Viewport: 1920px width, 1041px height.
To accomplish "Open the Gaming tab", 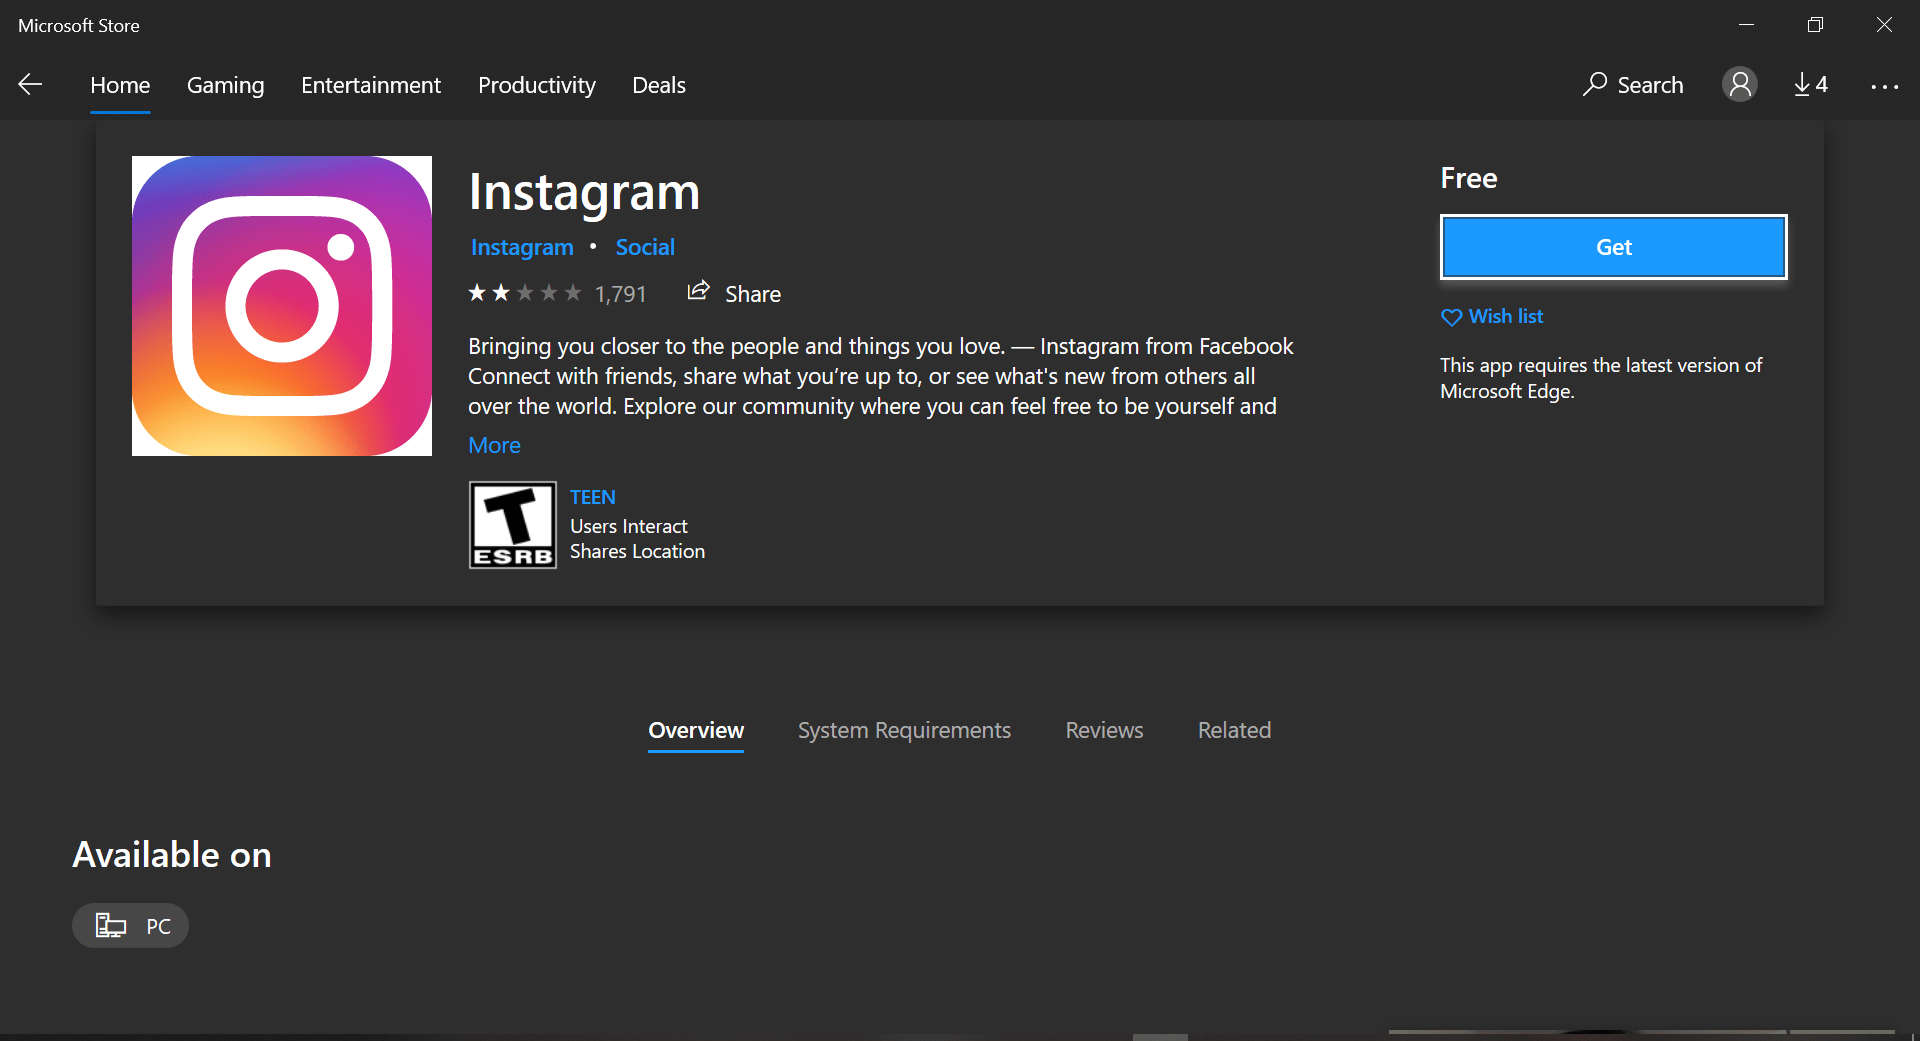I will click(x=226, y=85).
